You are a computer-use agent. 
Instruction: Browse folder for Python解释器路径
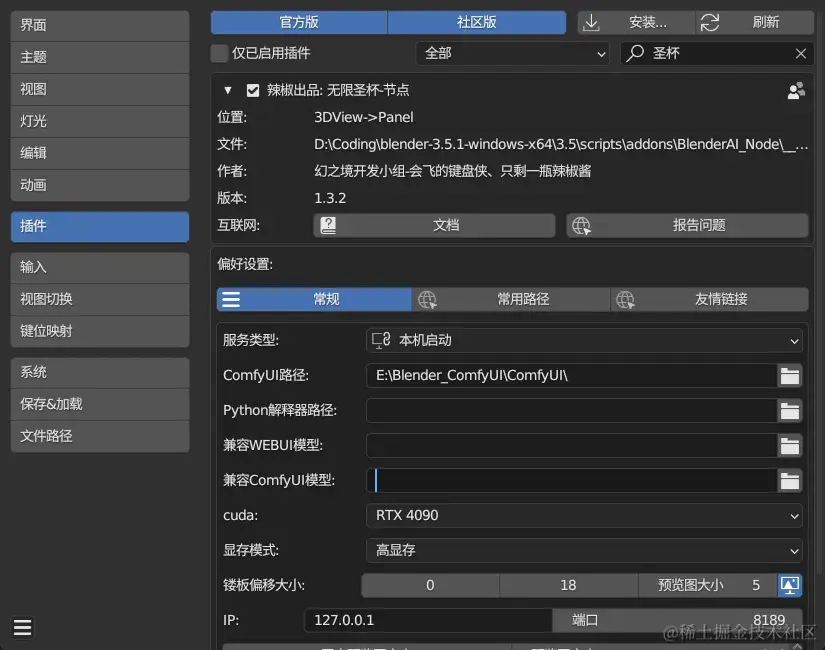[x=790, y=411]
